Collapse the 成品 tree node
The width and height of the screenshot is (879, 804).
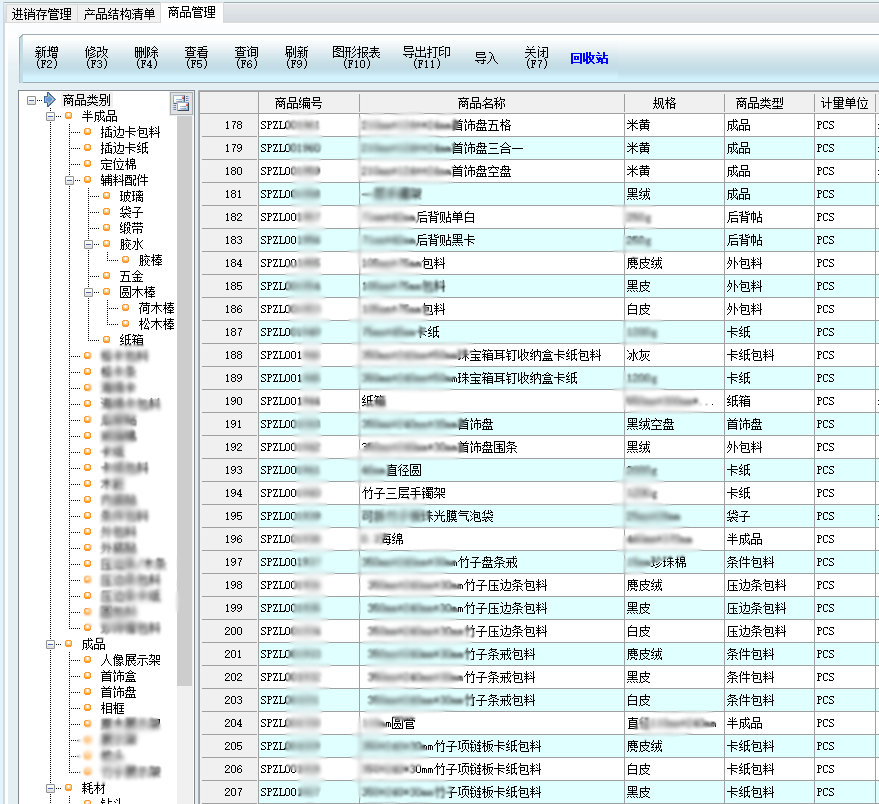tap(50, 644)
